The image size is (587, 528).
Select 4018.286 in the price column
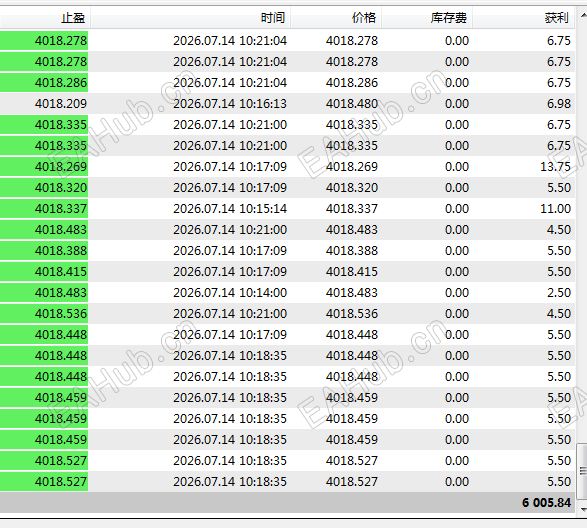point(352,82)
